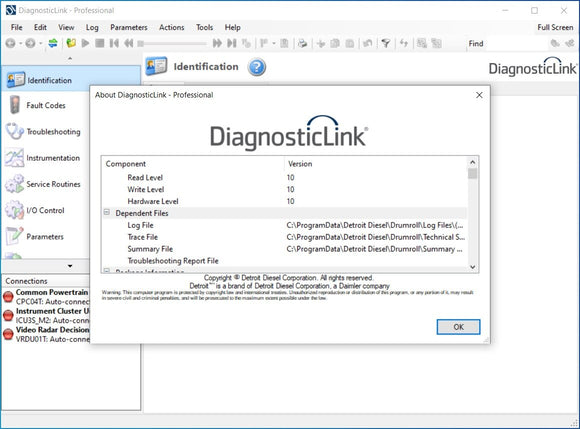Open dropdown arrow next to Back button
The width and height of the screenshot is (580, 429).
(x=20, y=44)
